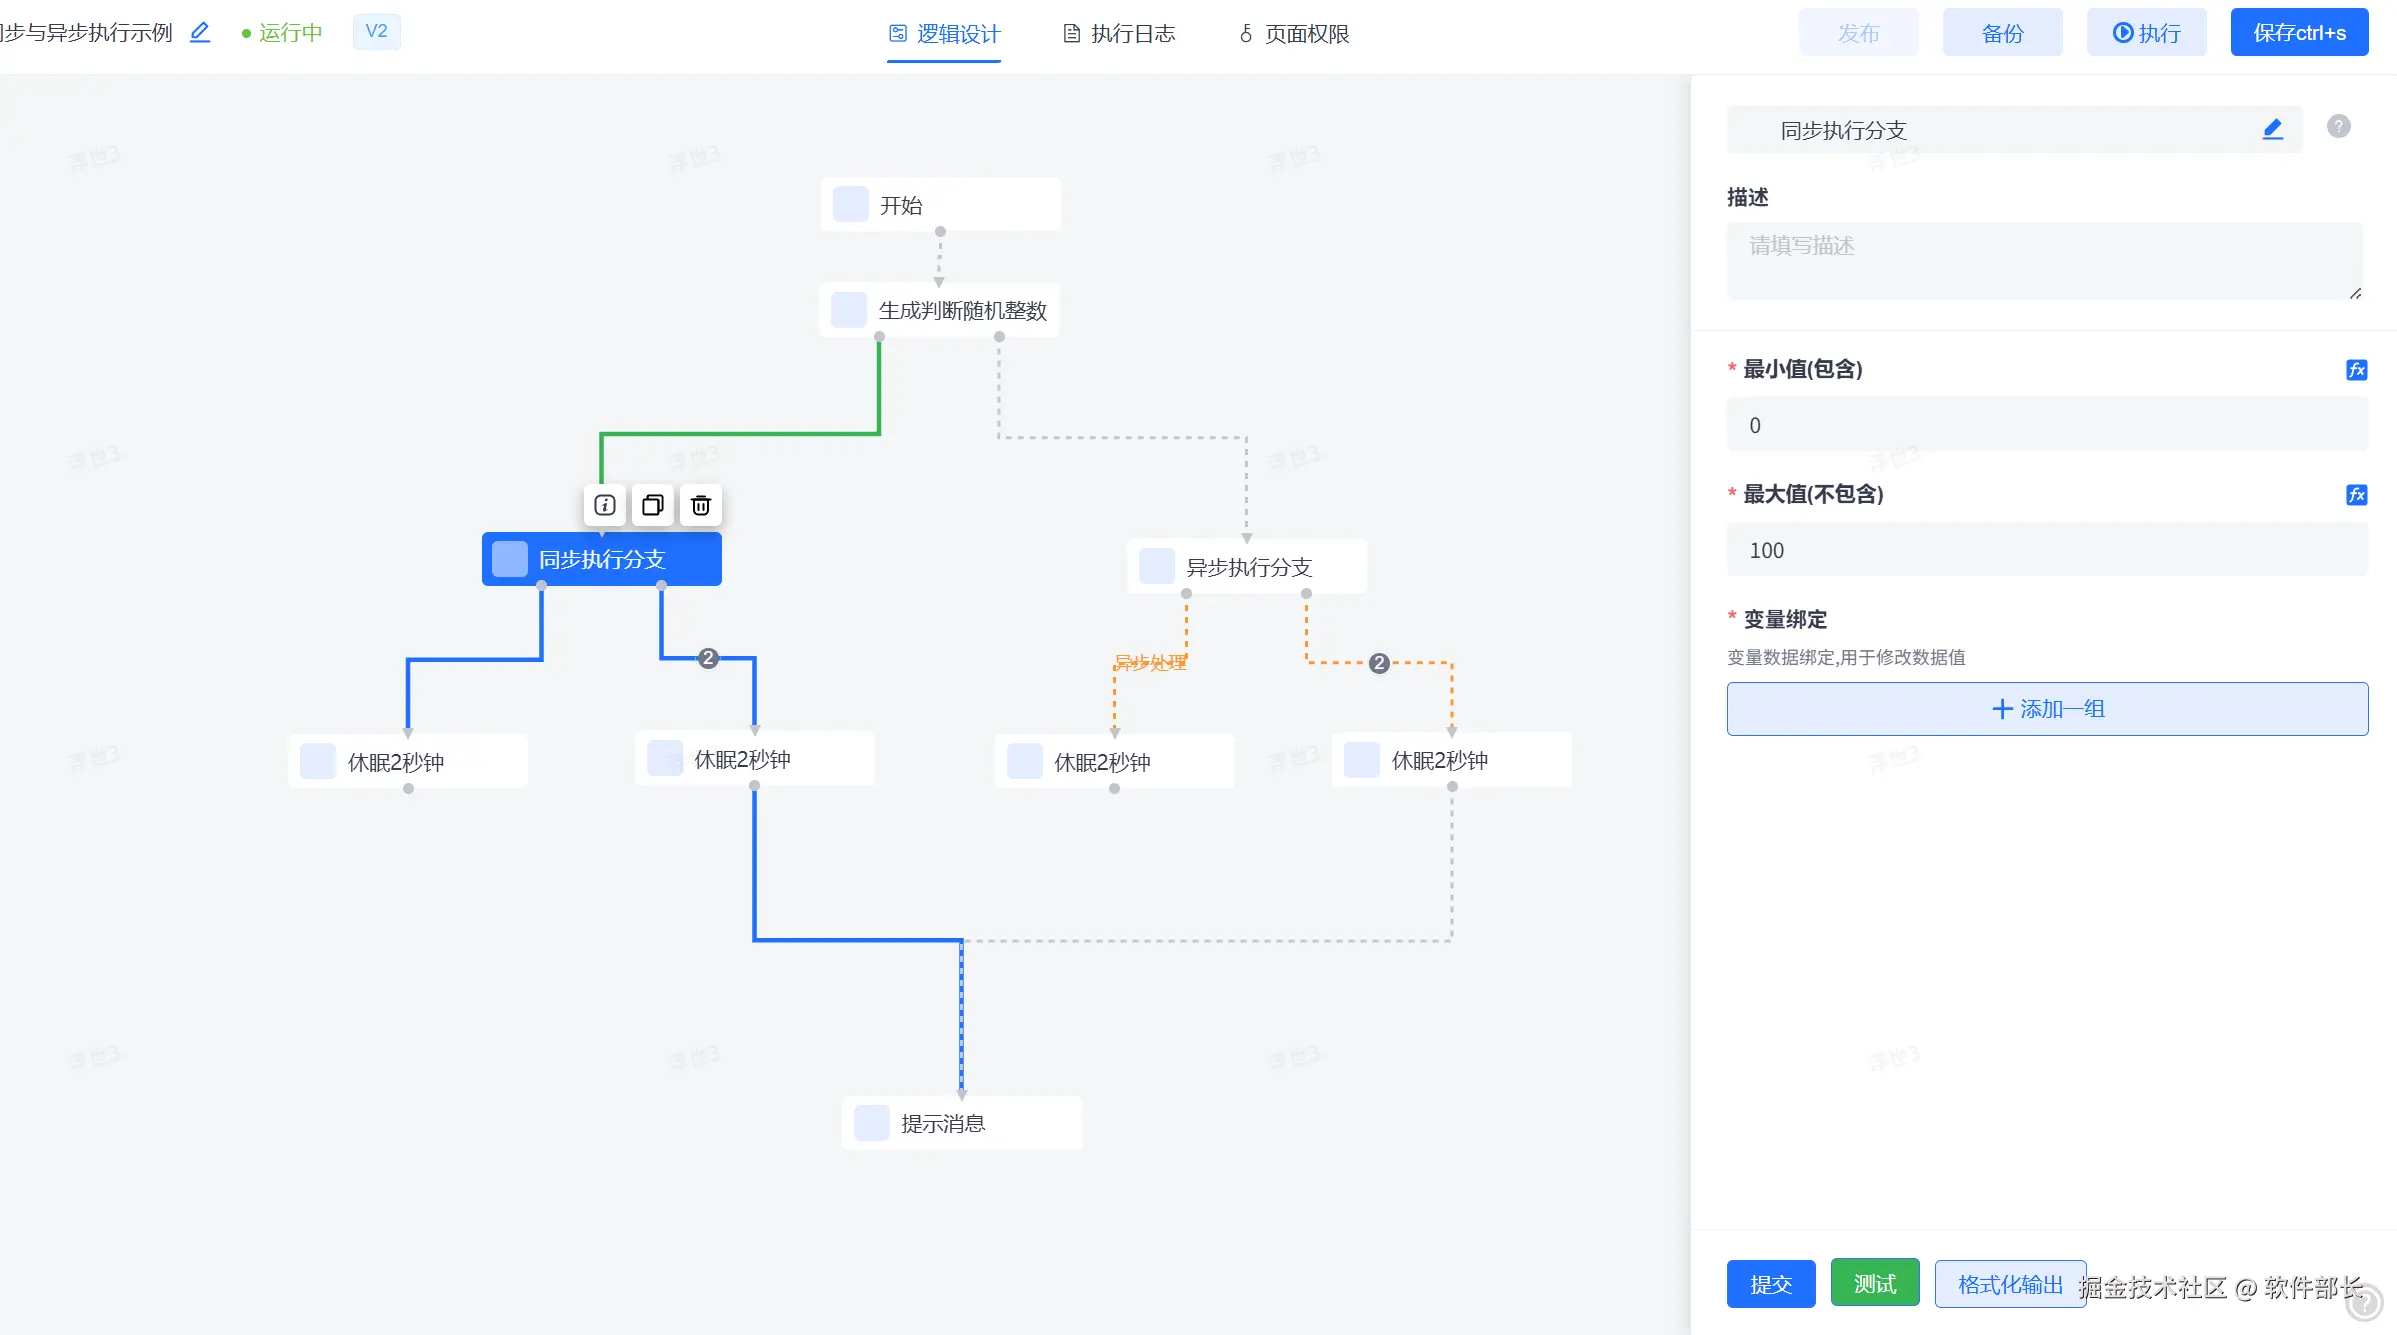Image resolution: width=2397 pixels, height=1335 pixels.
Task: Click the 执行 run button
Action: coord(2146,33)
